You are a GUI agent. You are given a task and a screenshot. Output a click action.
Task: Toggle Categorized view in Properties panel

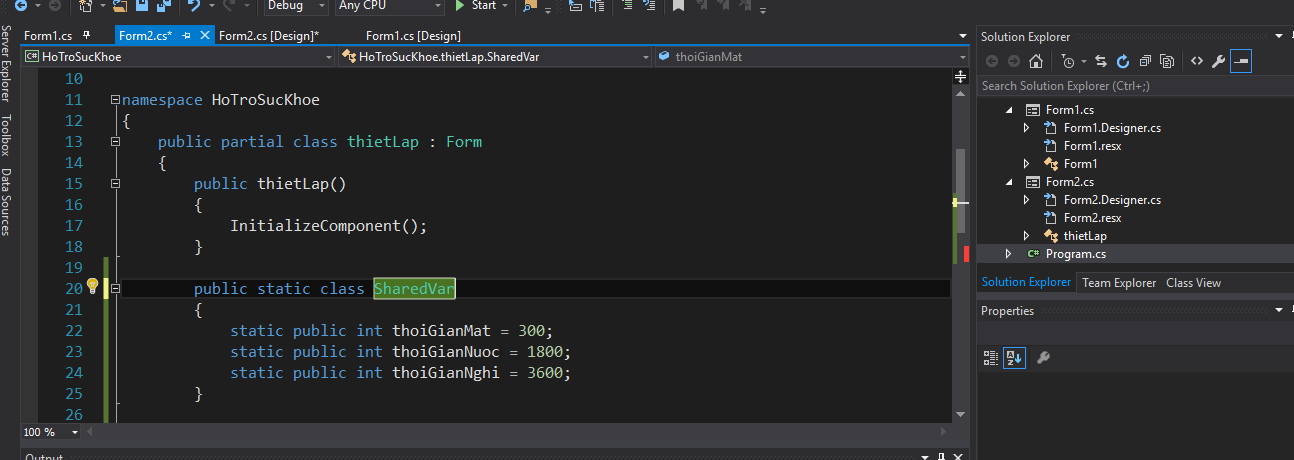point(991,357)
